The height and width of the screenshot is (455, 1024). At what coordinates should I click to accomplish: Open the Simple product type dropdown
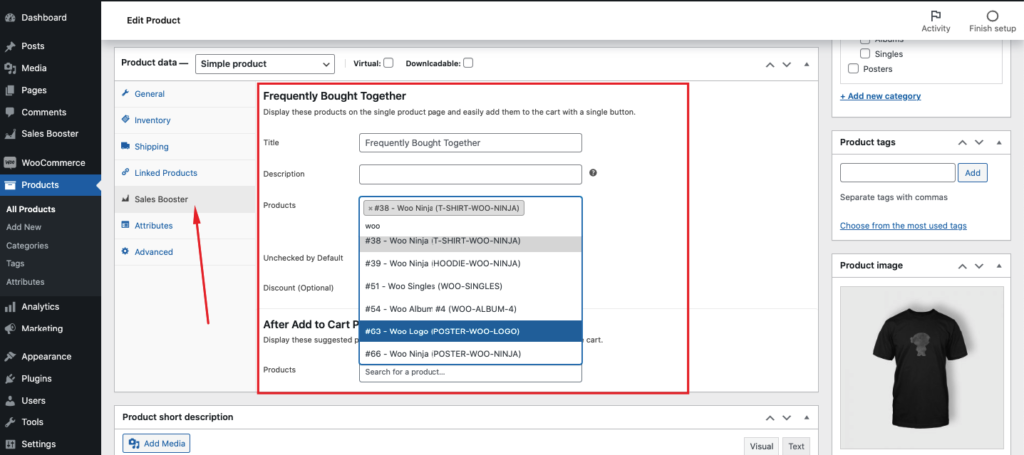[x=264, y=64]
